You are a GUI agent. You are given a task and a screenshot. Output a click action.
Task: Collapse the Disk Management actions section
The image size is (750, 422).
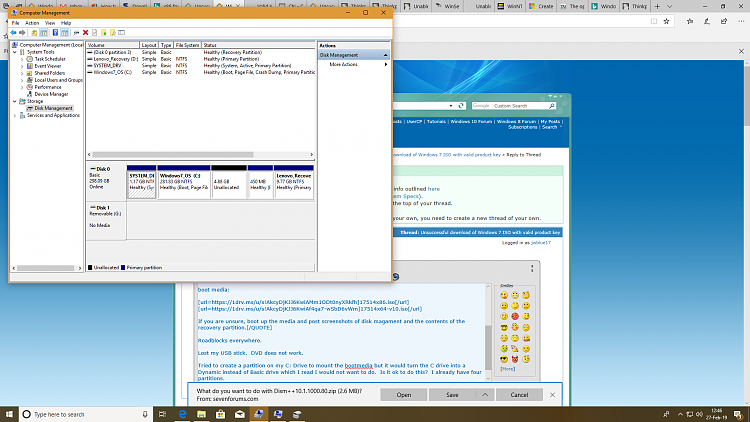(386, 55)
